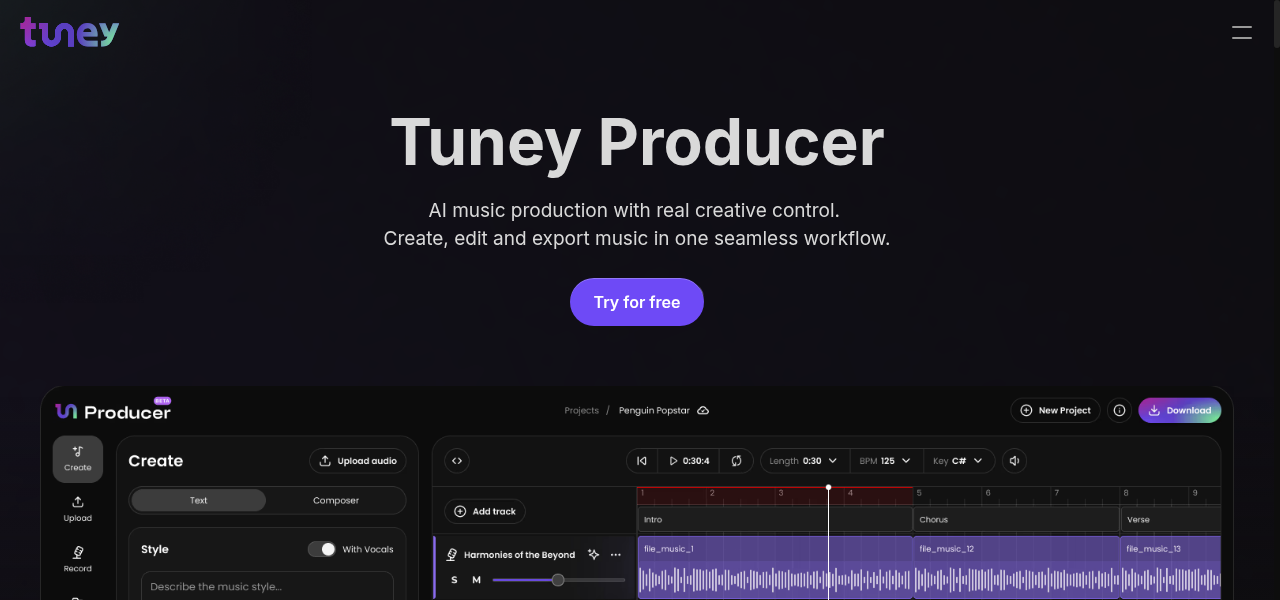Open the master volume speaker icon
Viewport: 1280px width, 600px height.
(1013, 460)
